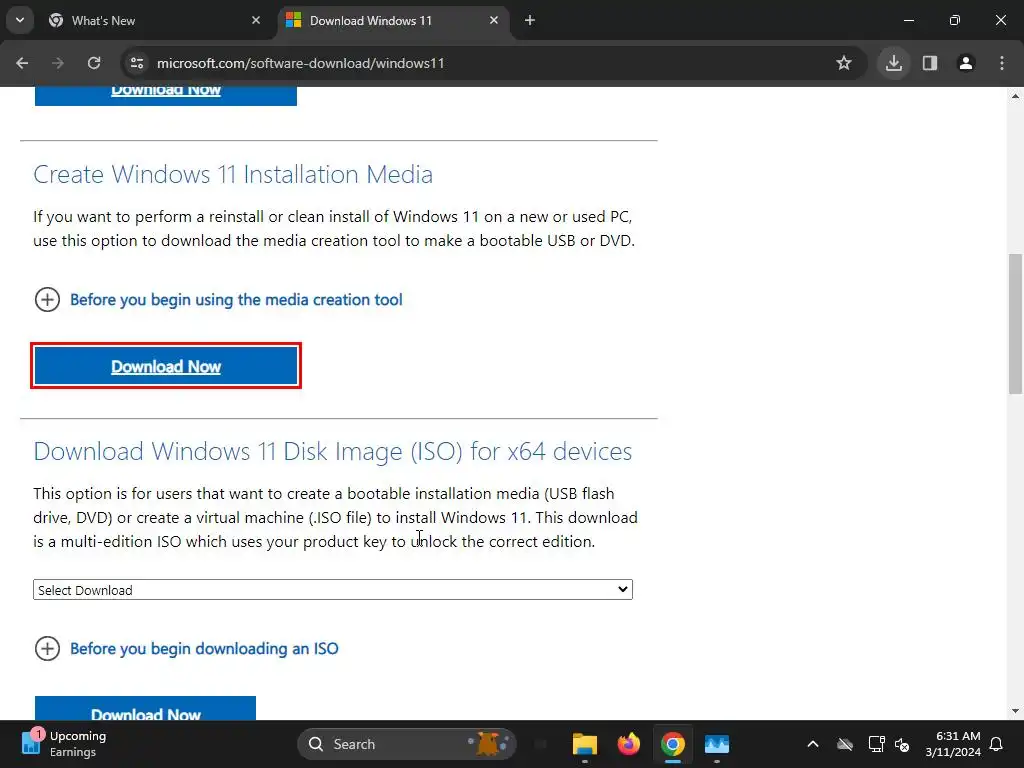Click the Chrome taskbar icon
Screen dimensions: 1024x768
pos(673,744)
